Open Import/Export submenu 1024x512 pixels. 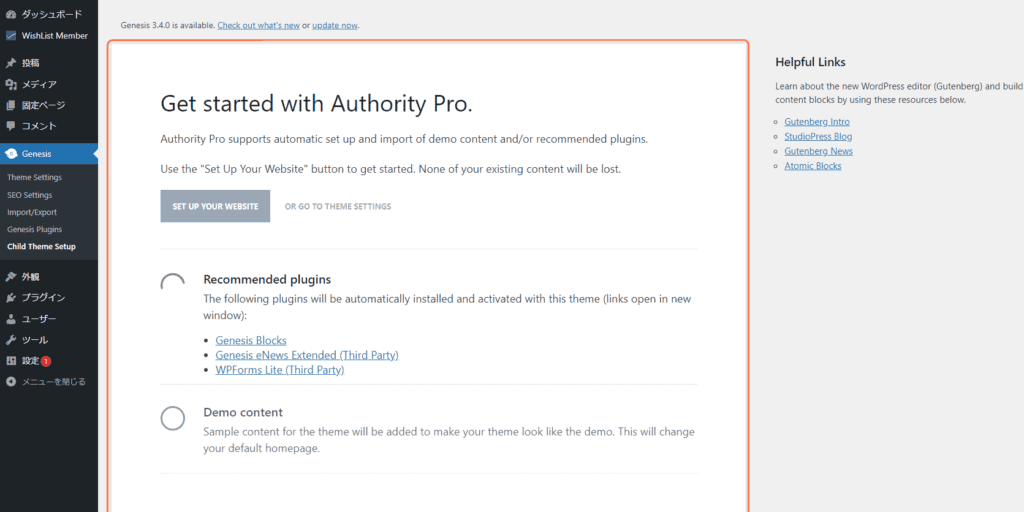coord(32,212)
